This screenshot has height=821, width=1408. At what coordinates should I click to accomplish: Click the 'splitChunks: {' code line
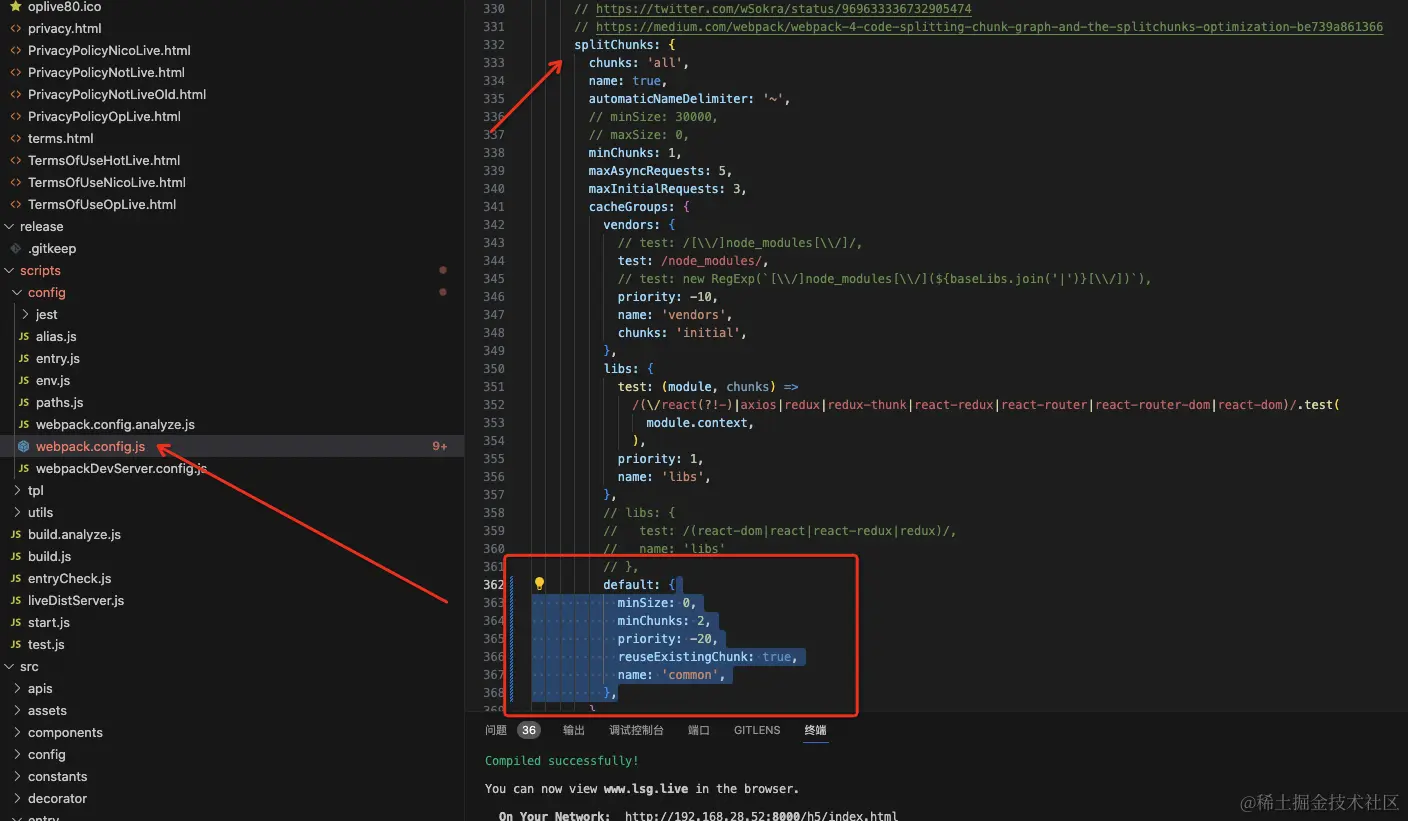(625, 45)
